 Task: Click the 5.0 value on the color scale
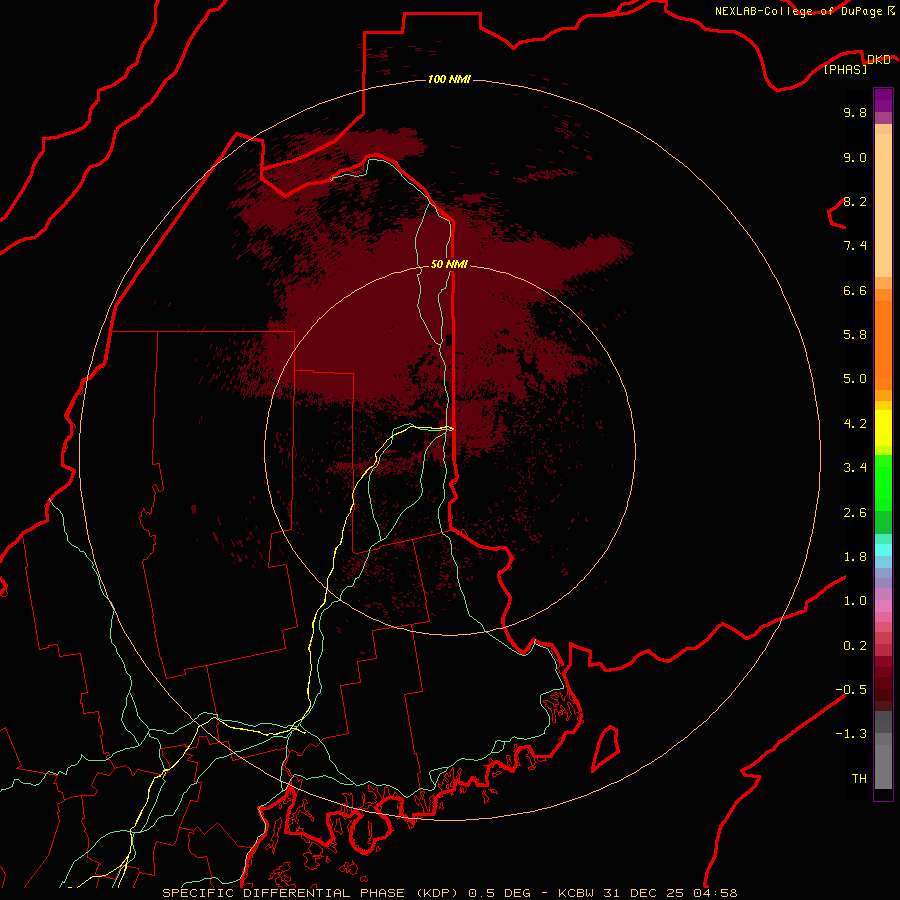click(855, 379)
